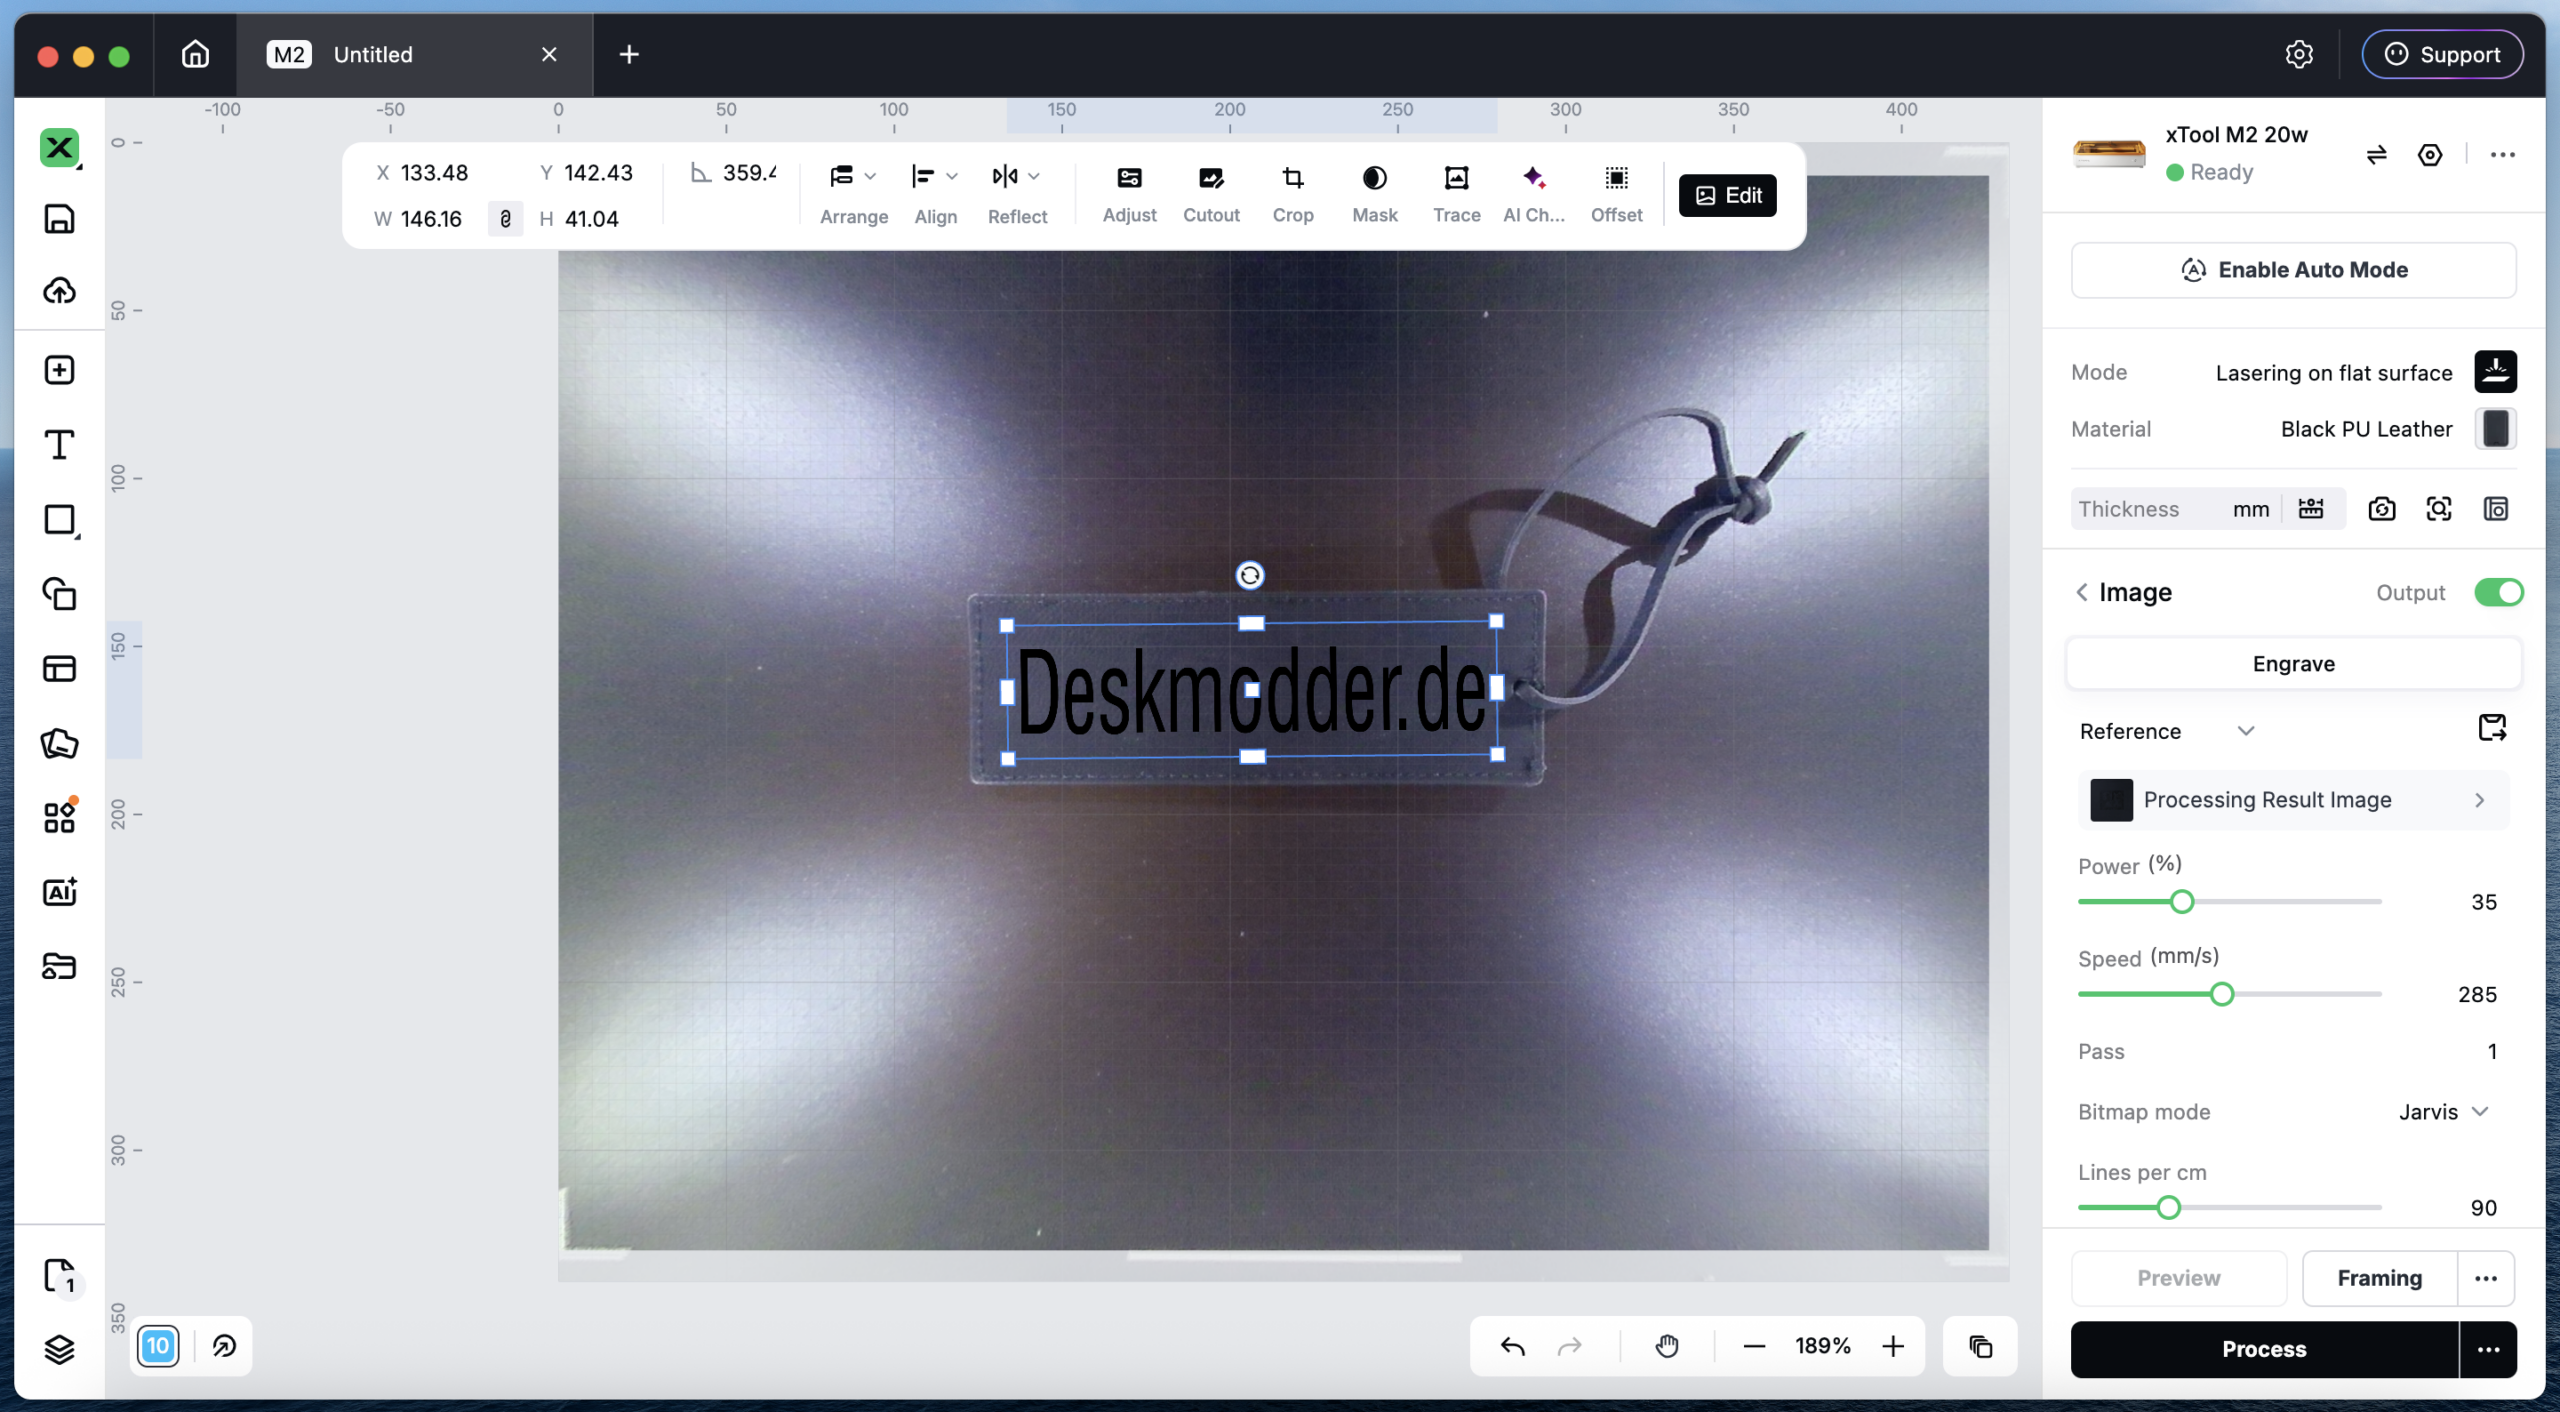The image size is (2560, 1412).
Task: Open a new tab with plus
Action: 629,54
